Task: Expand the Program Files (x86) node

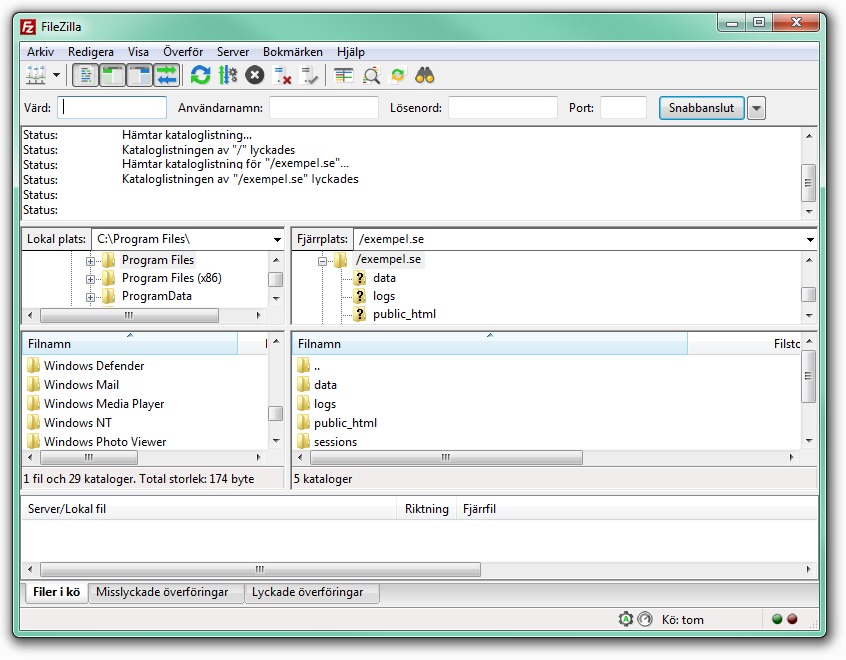Action: [x=90, y=279]
